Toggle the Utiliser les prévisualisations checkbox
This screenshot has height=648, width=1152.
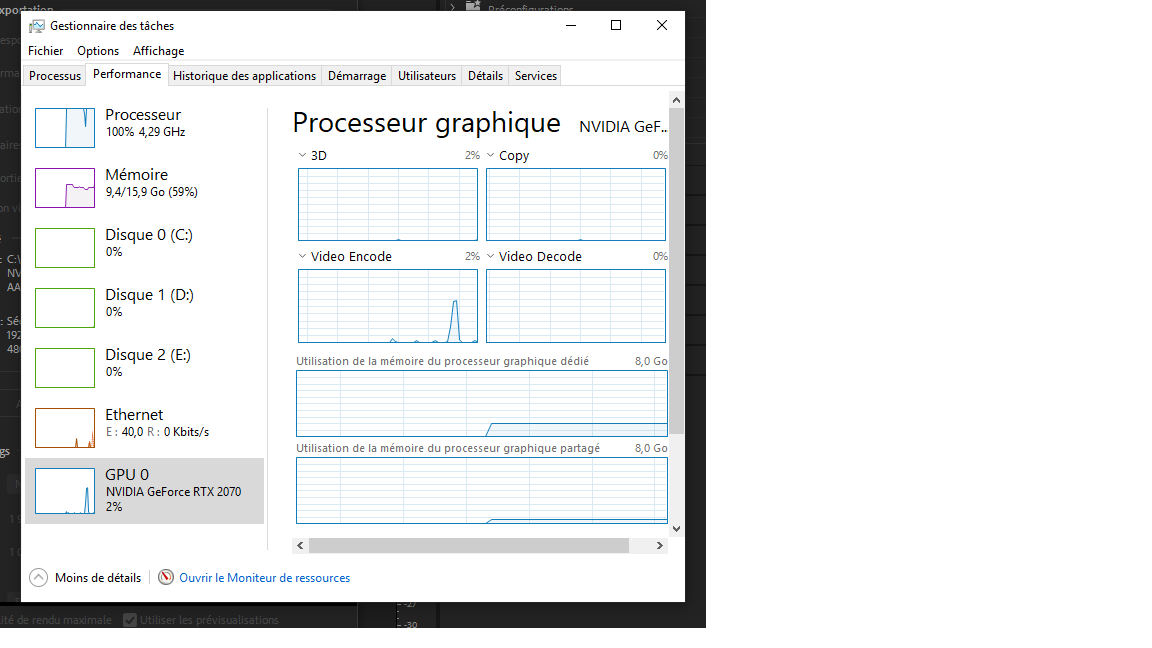(x=130, y=619)
